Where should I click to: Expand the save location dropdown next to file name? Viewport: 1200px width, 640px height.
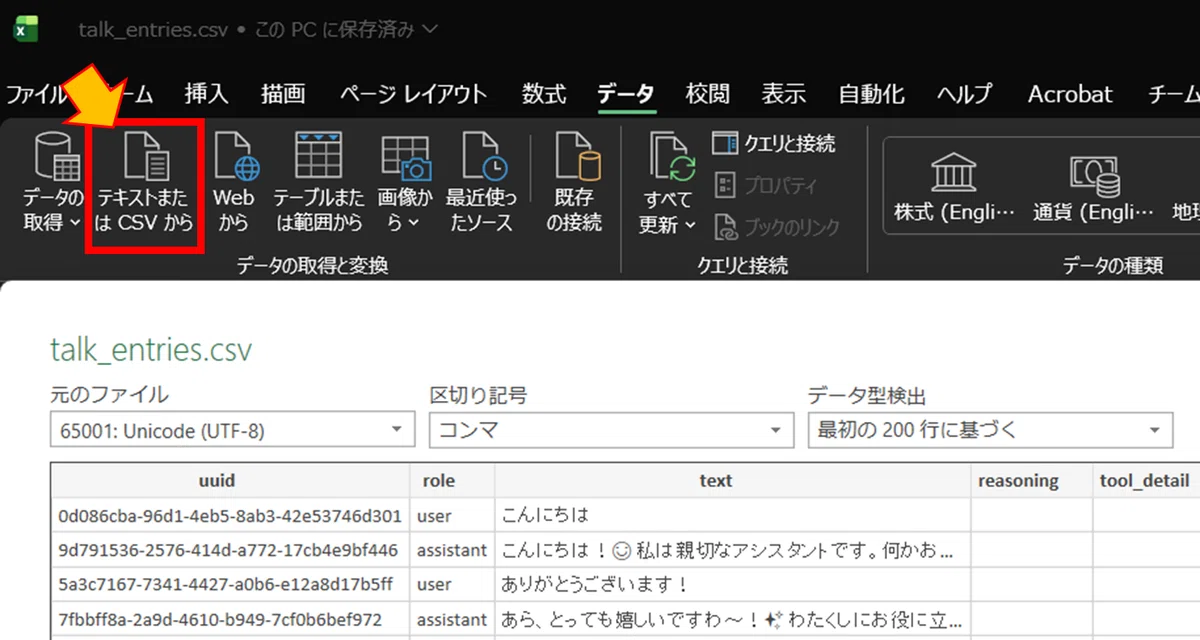click(x=431, y=29)
